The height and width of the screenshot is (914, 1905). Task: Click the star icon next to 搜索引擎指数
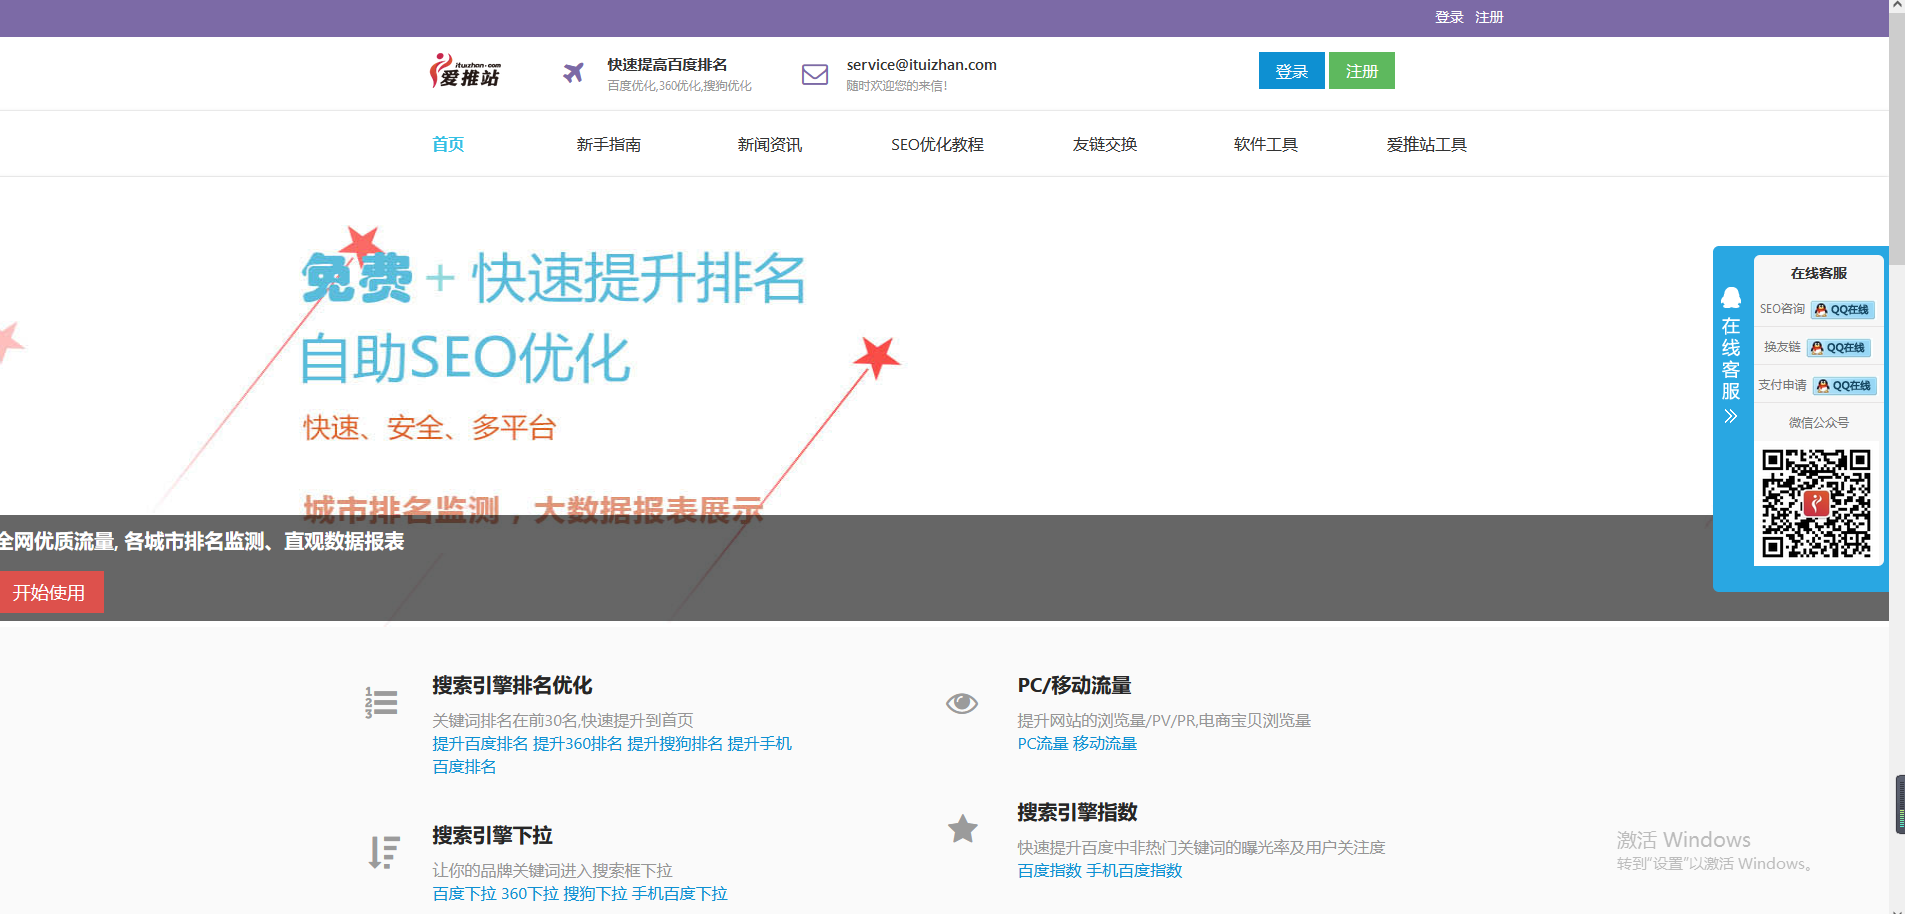tap(963, 829)
